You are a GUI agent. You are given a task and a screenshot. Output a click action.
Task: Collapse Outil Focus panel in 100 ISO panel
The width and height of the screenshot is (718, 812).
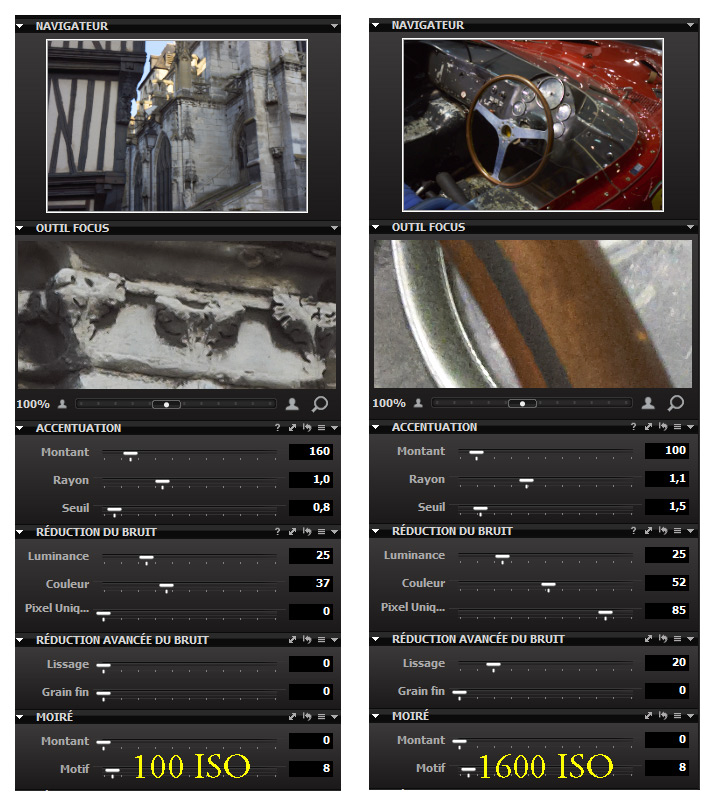pos(20,228)
